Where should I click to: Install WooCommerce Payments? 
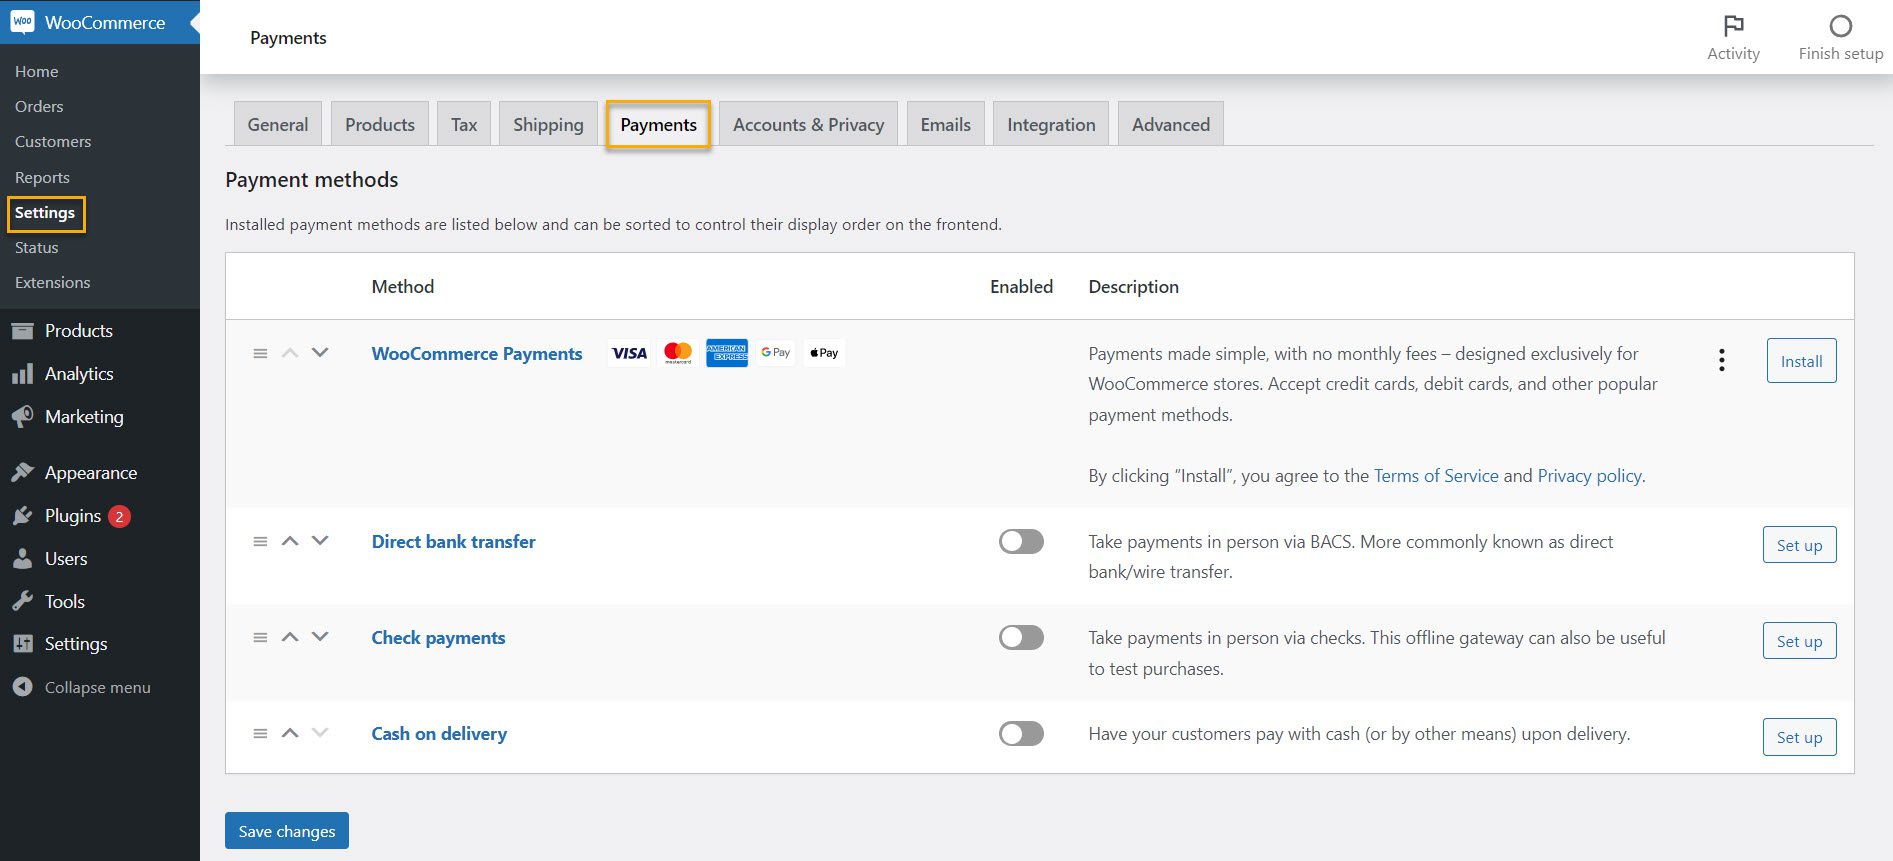[1801, 361]
